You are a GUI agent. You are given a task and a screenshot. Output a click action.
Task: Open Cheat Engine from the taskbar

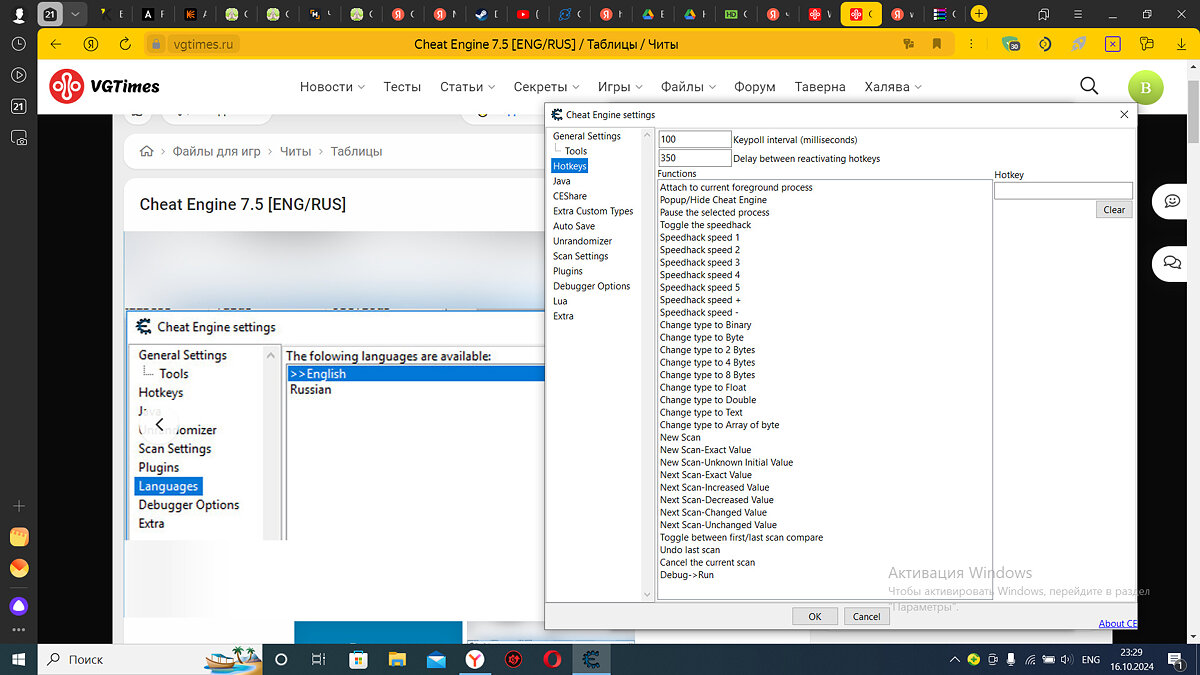(591, 659)
